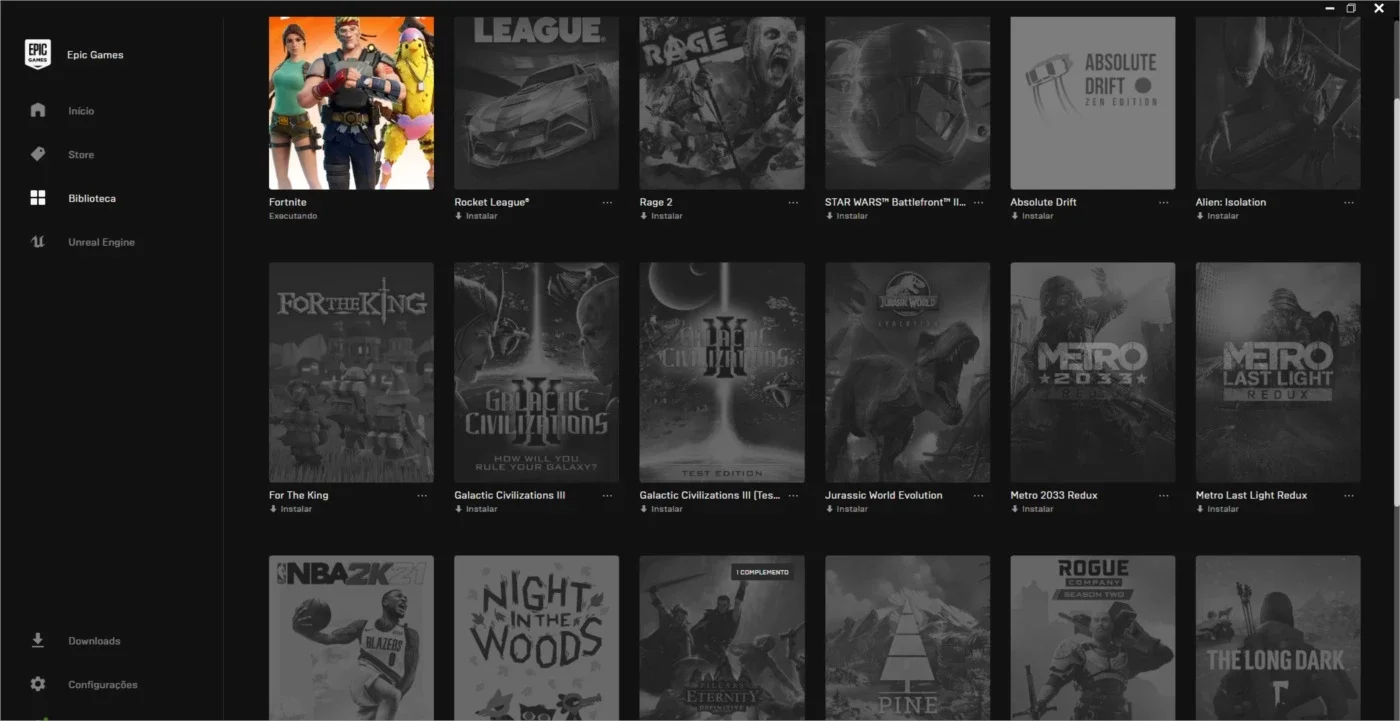Click the Biblioteca grid icon
This screenshot has height=721, width=1400.
tap(38, 198)
